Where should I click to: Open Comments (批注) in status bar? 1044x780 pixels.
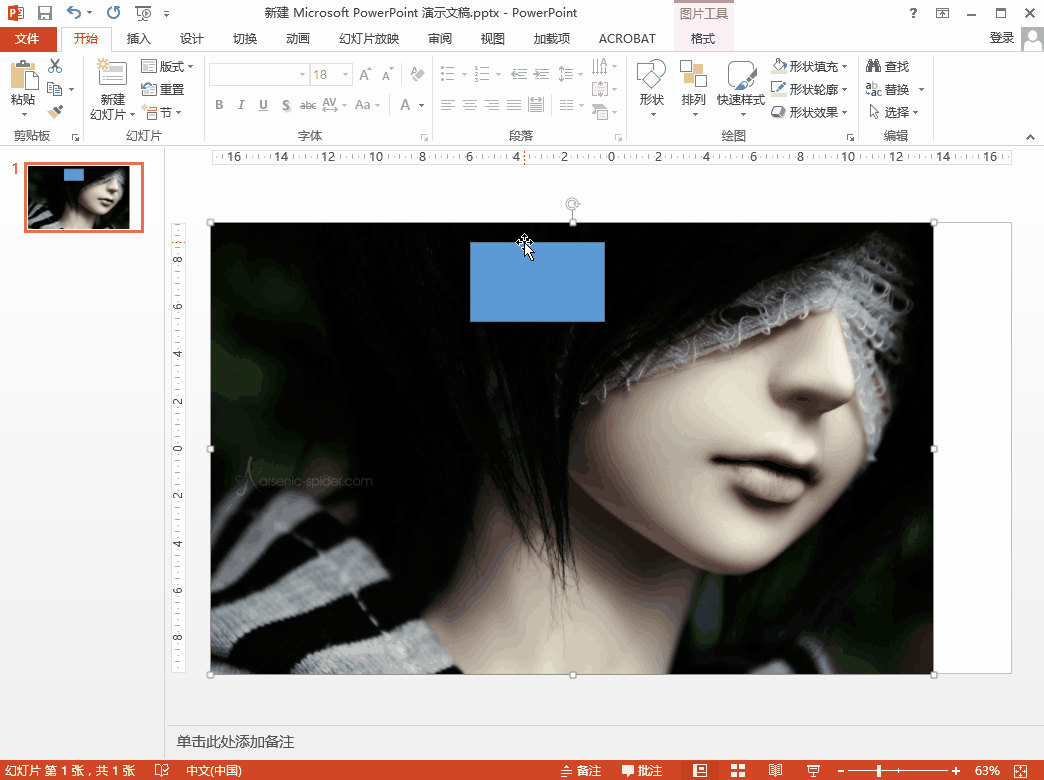(x=642, y=771)
